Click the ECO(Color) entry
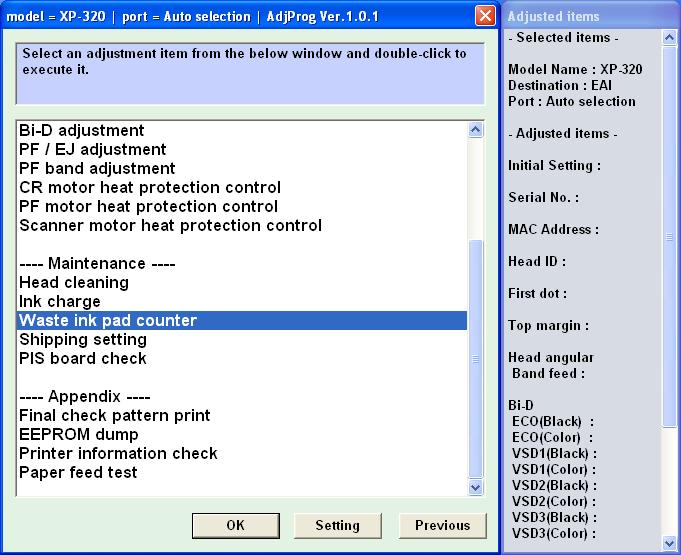681x555 pixels. (552, 438)
